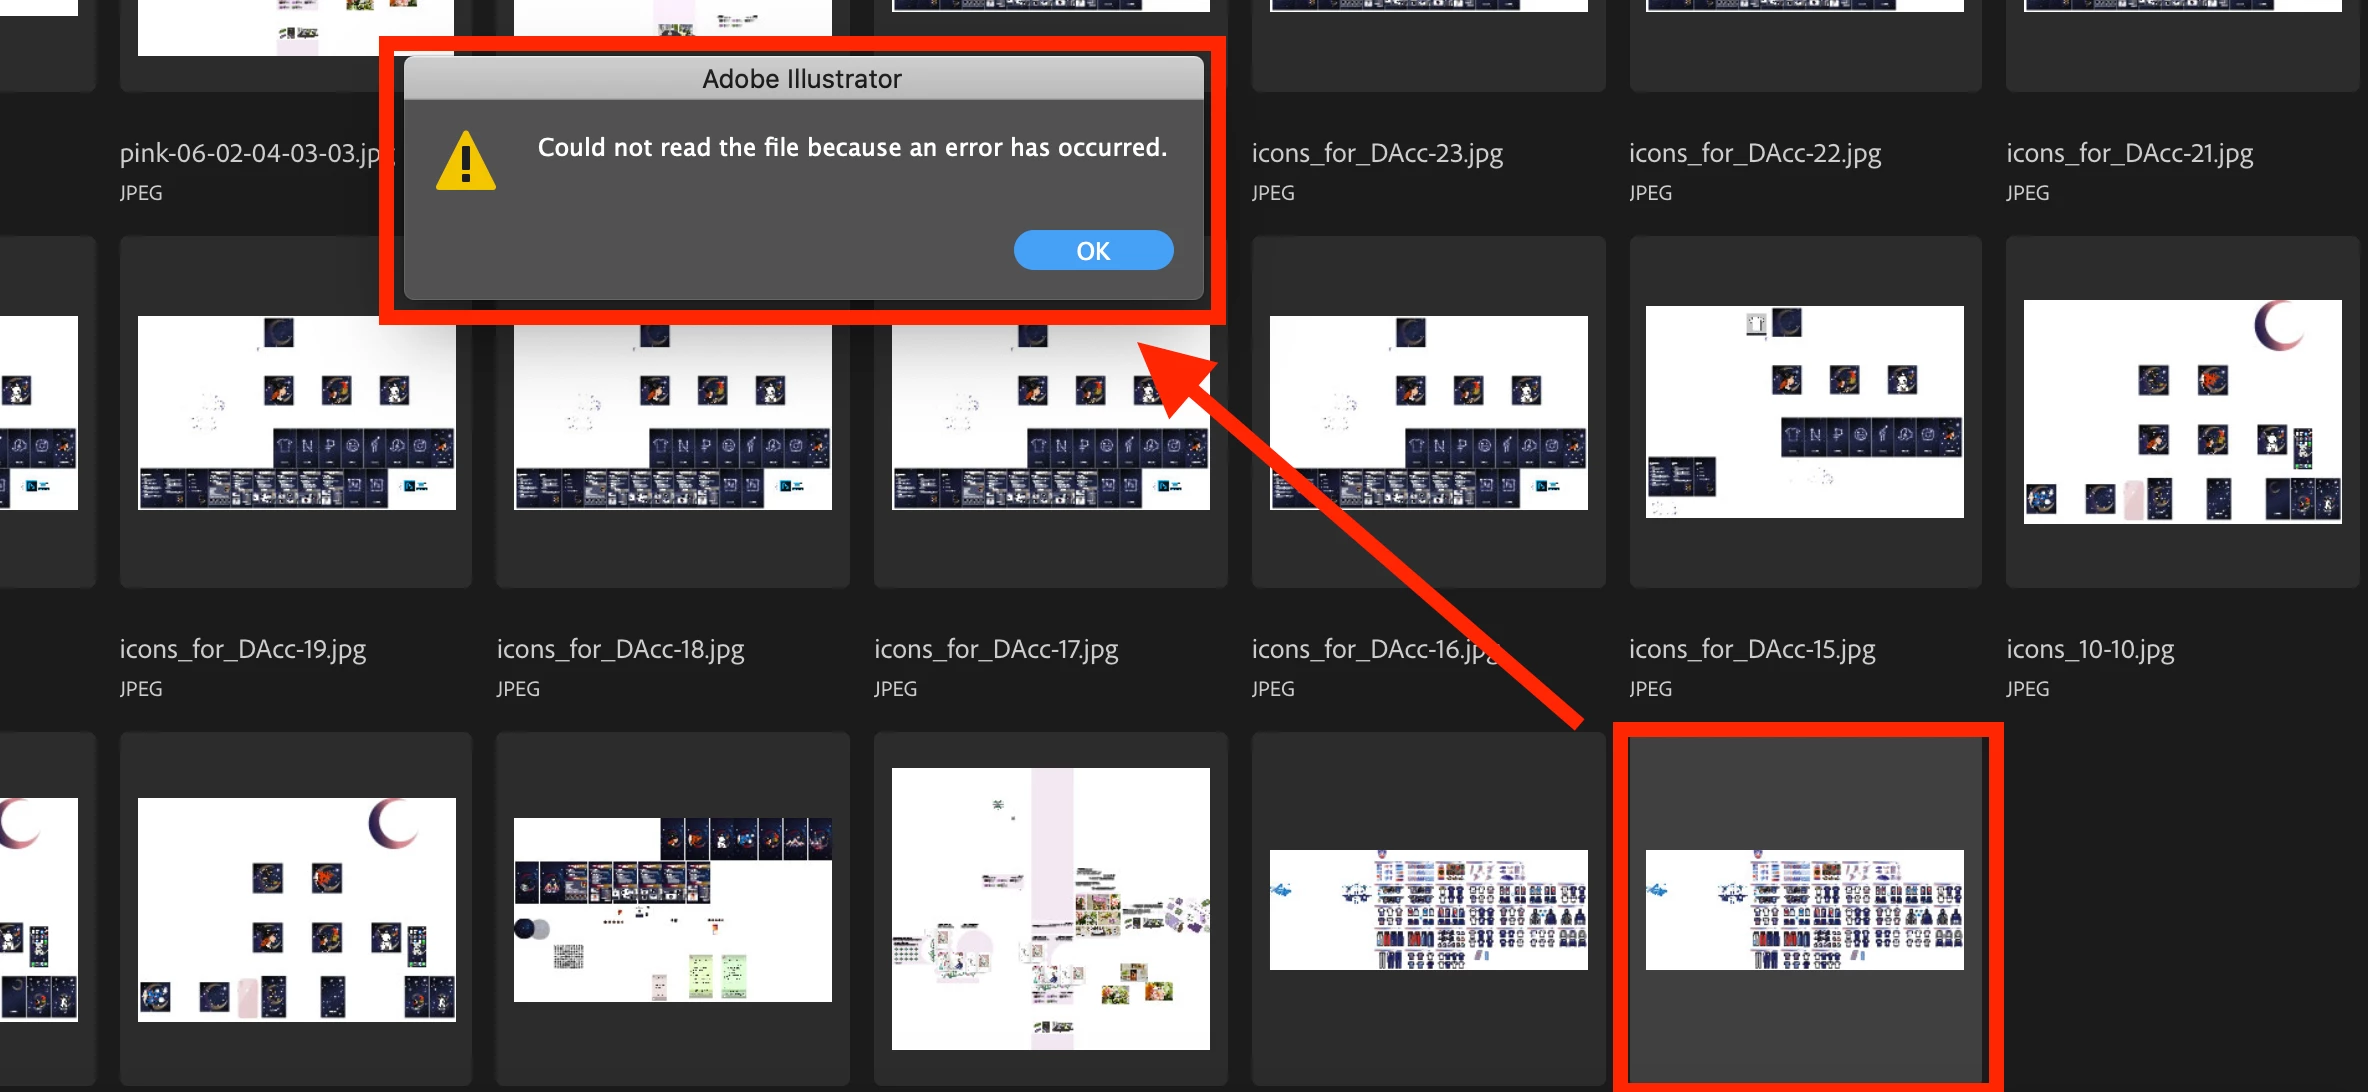Image resolution: width=2368 pixels, height=1092 pixels.
Task: Click the icons_for_DAcc-21.jpg file name
Action: click(x=2129, y=153)
